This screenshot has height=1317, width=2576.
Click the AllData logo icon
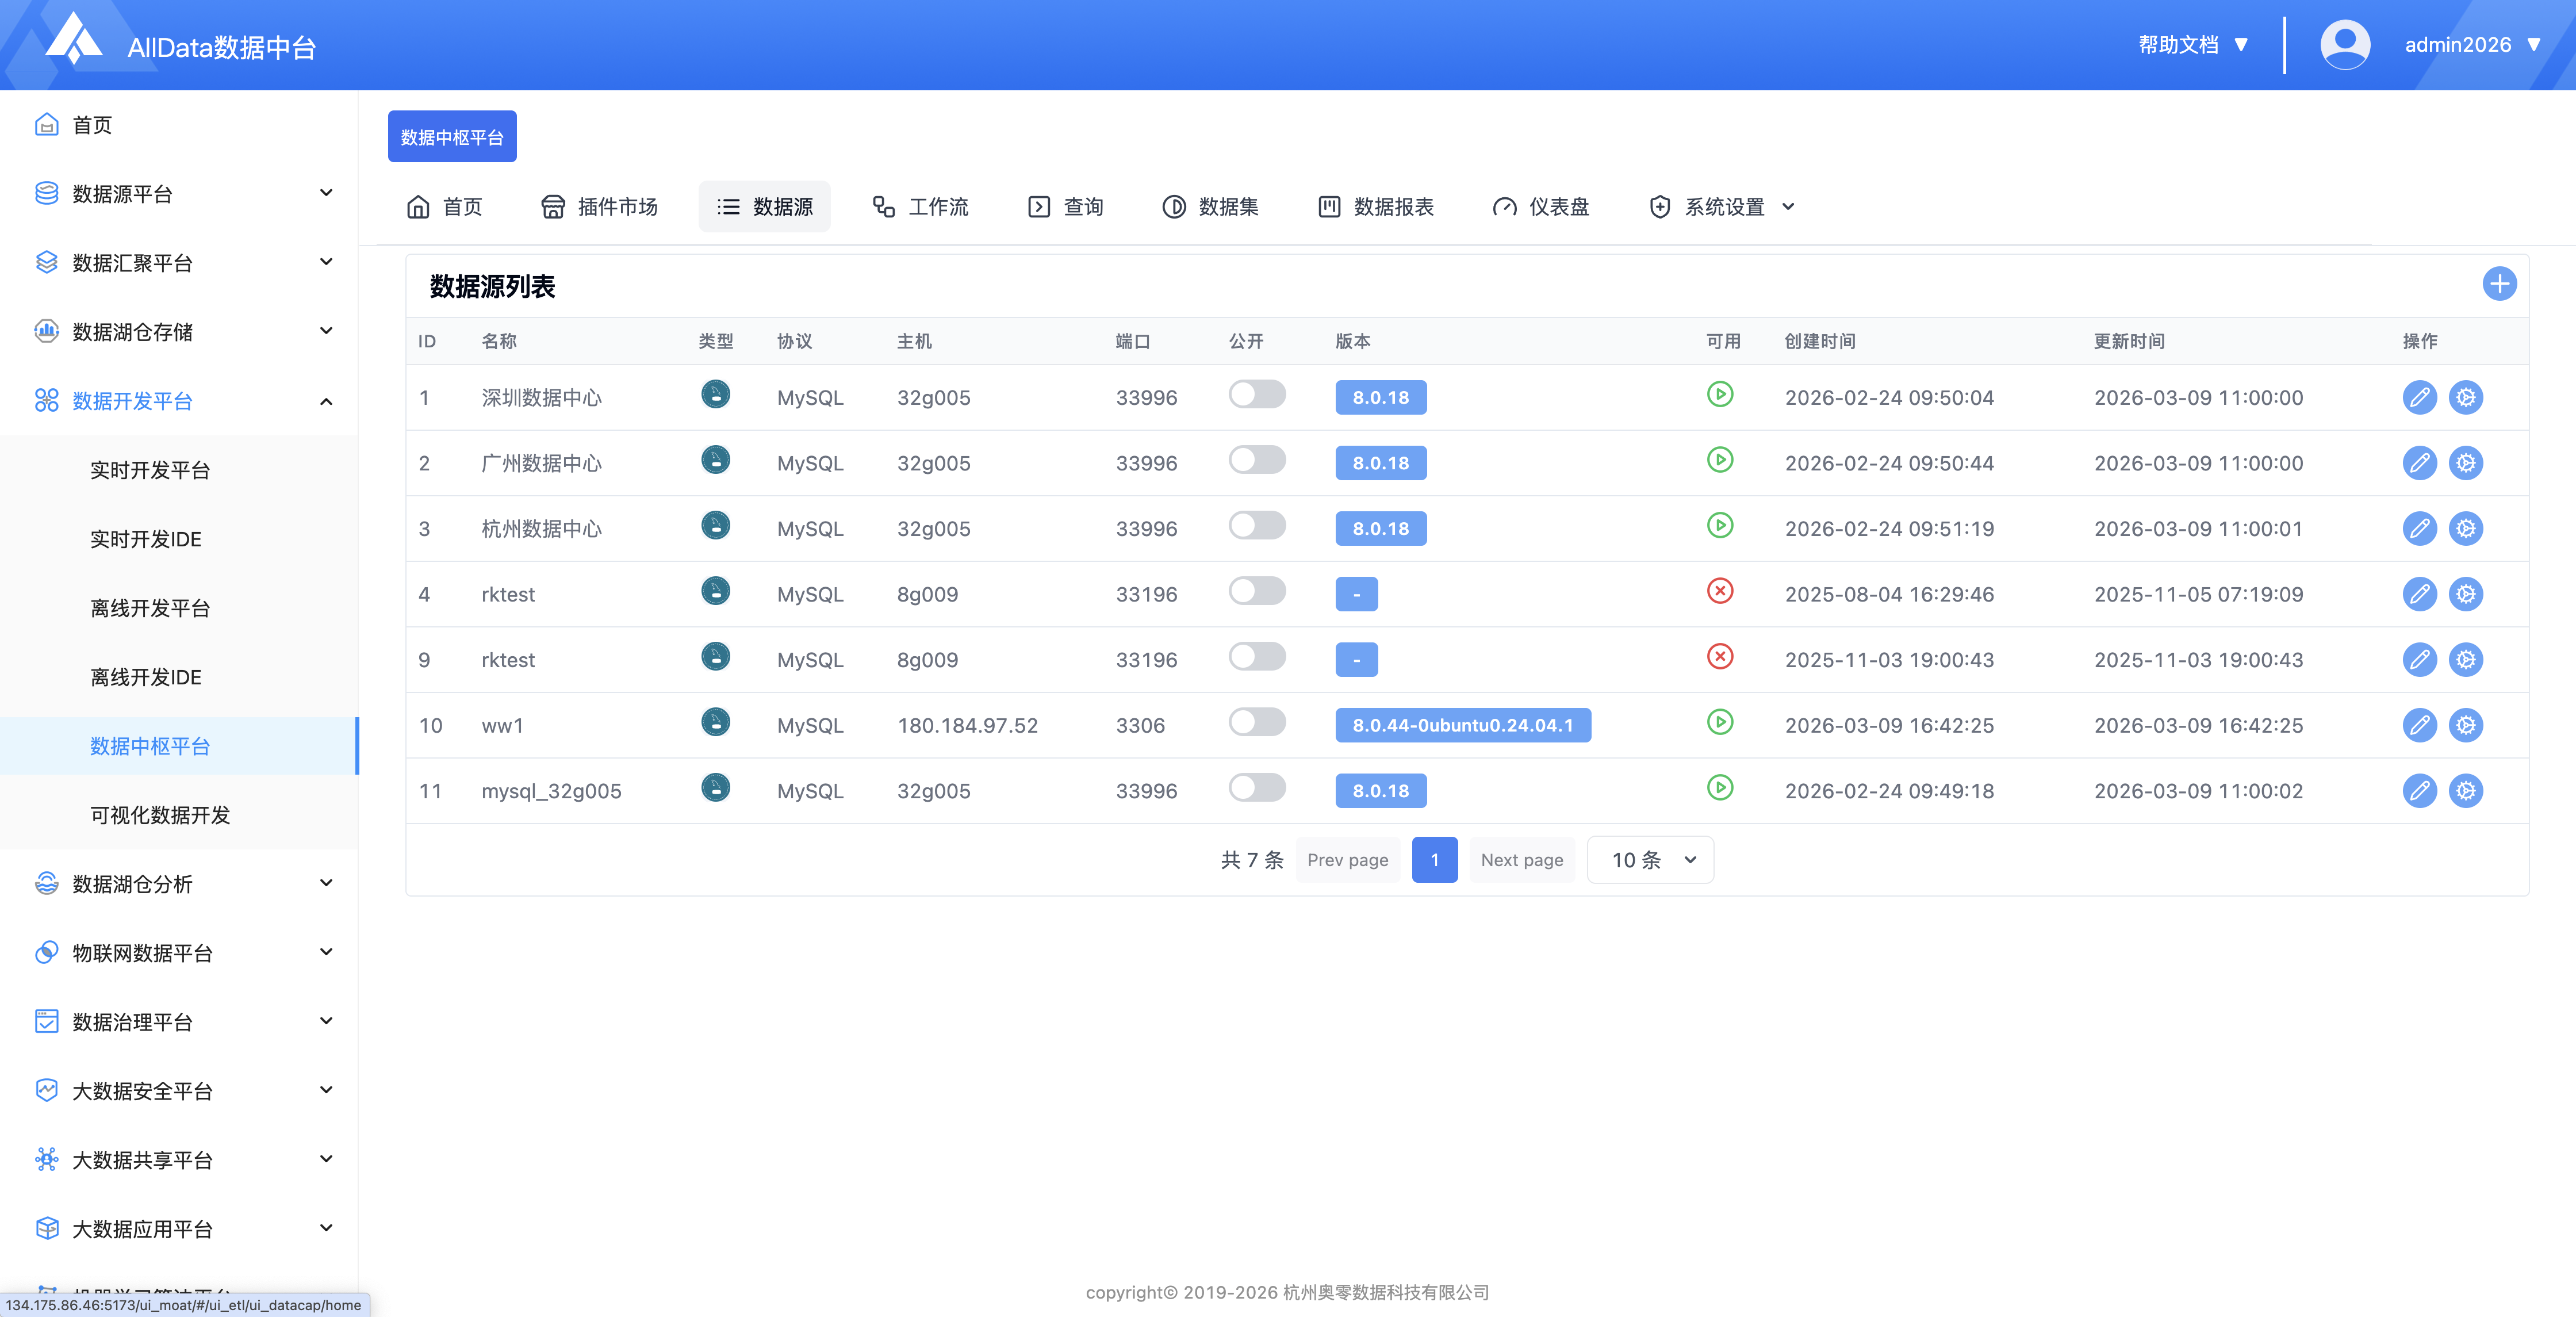pos(74,40)
